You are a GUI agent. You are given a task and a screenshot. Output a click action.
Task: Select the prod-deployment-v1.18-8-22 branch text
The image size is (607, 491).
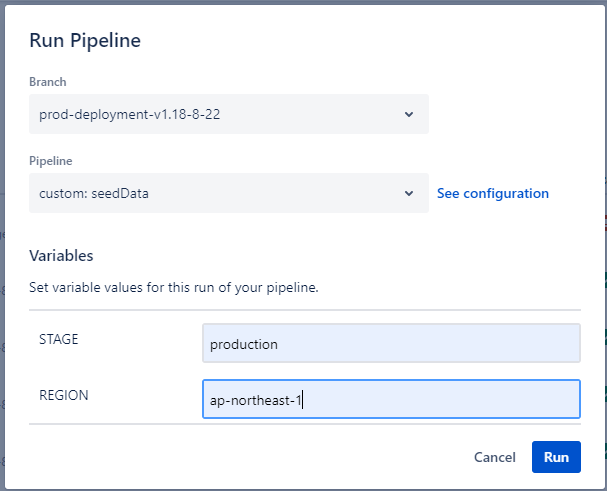click(x=130, y=114)
